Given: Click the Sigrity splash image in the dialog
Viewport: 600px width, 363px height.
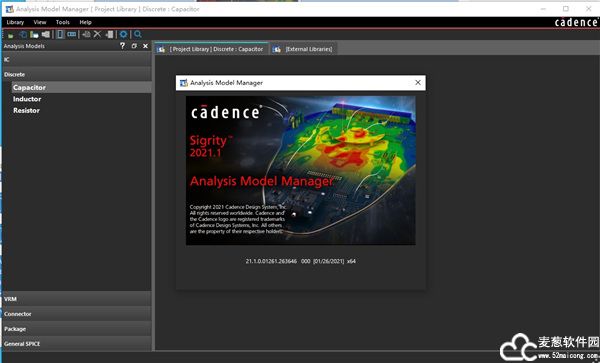Looking at the screenshot, I should pos(301,170).
